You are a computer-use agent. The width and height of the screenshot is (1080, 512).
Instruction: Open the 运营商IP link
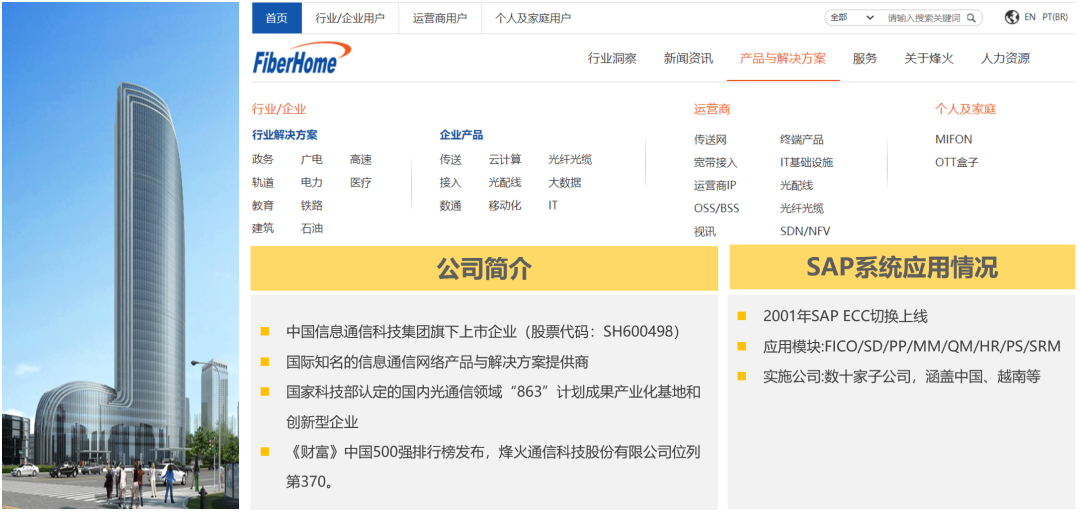point(715,185)
